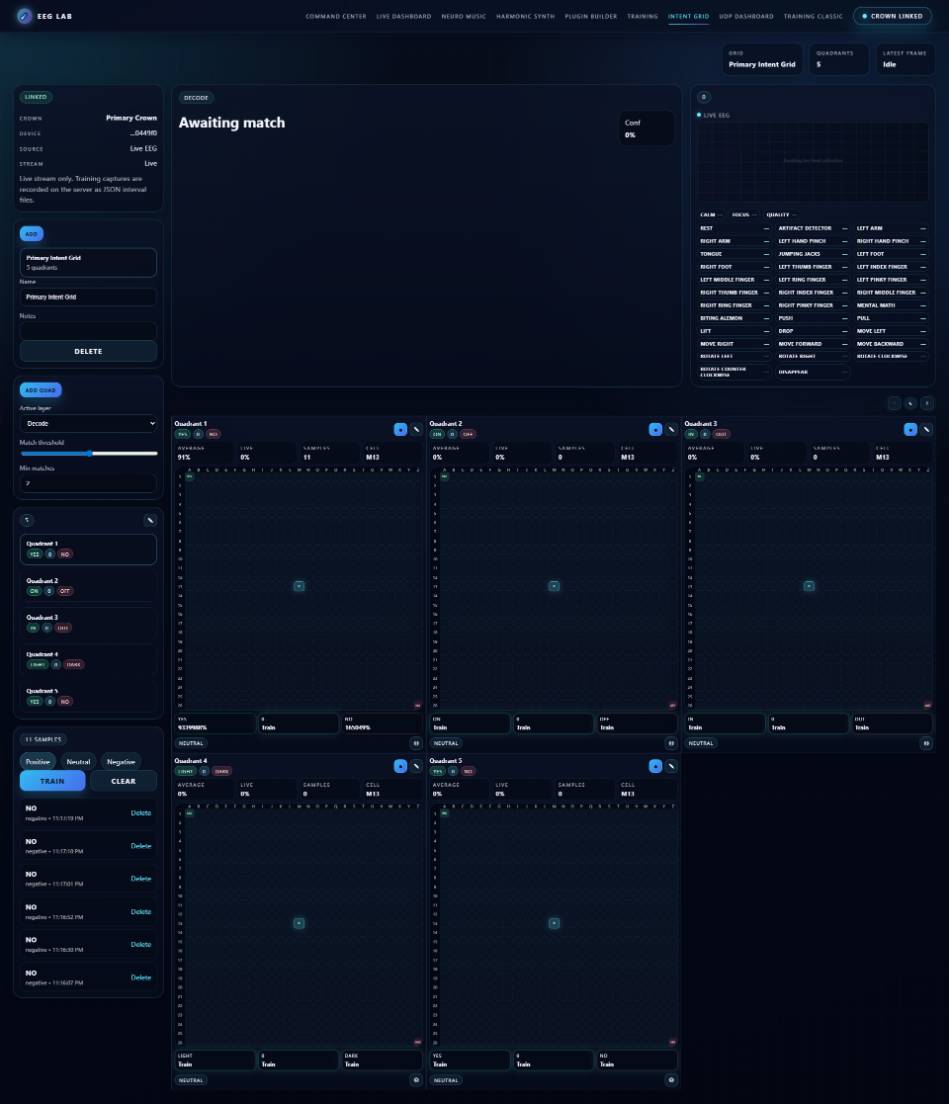Click Quadrant 1 bottom-right round icon
The width and height of the screenshot is (949, 1104).
pyautogui.click(x=416, y=743)
